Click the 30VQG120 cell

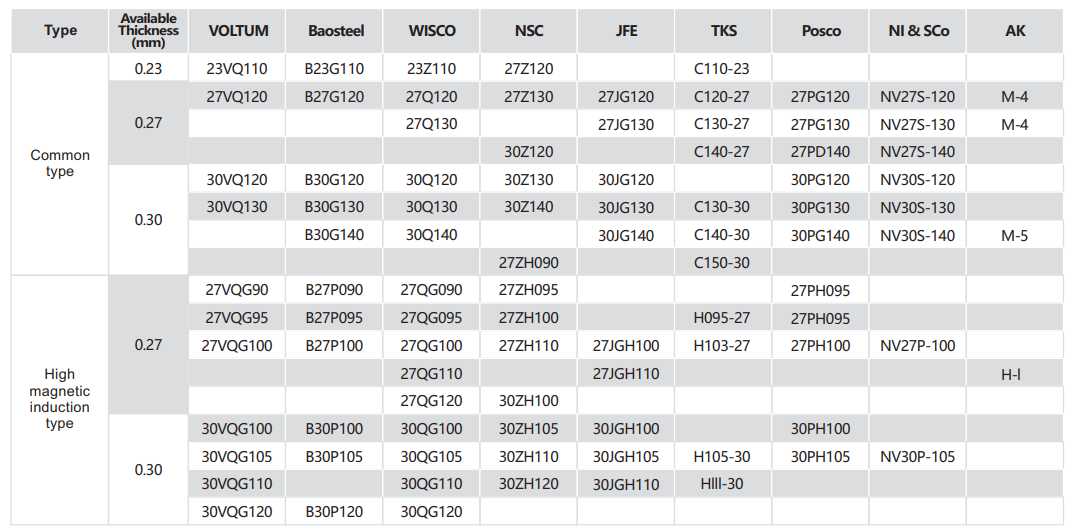pyautogui.click(x=238, y=512)
